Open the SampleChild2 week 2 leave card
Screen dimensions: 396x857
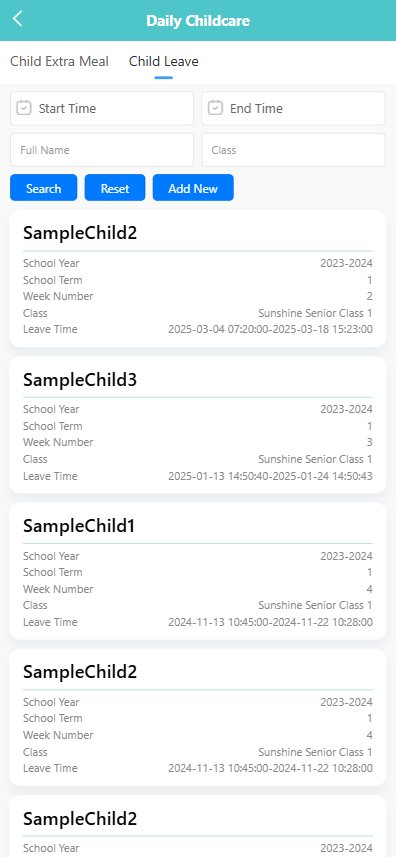point(198,279)
